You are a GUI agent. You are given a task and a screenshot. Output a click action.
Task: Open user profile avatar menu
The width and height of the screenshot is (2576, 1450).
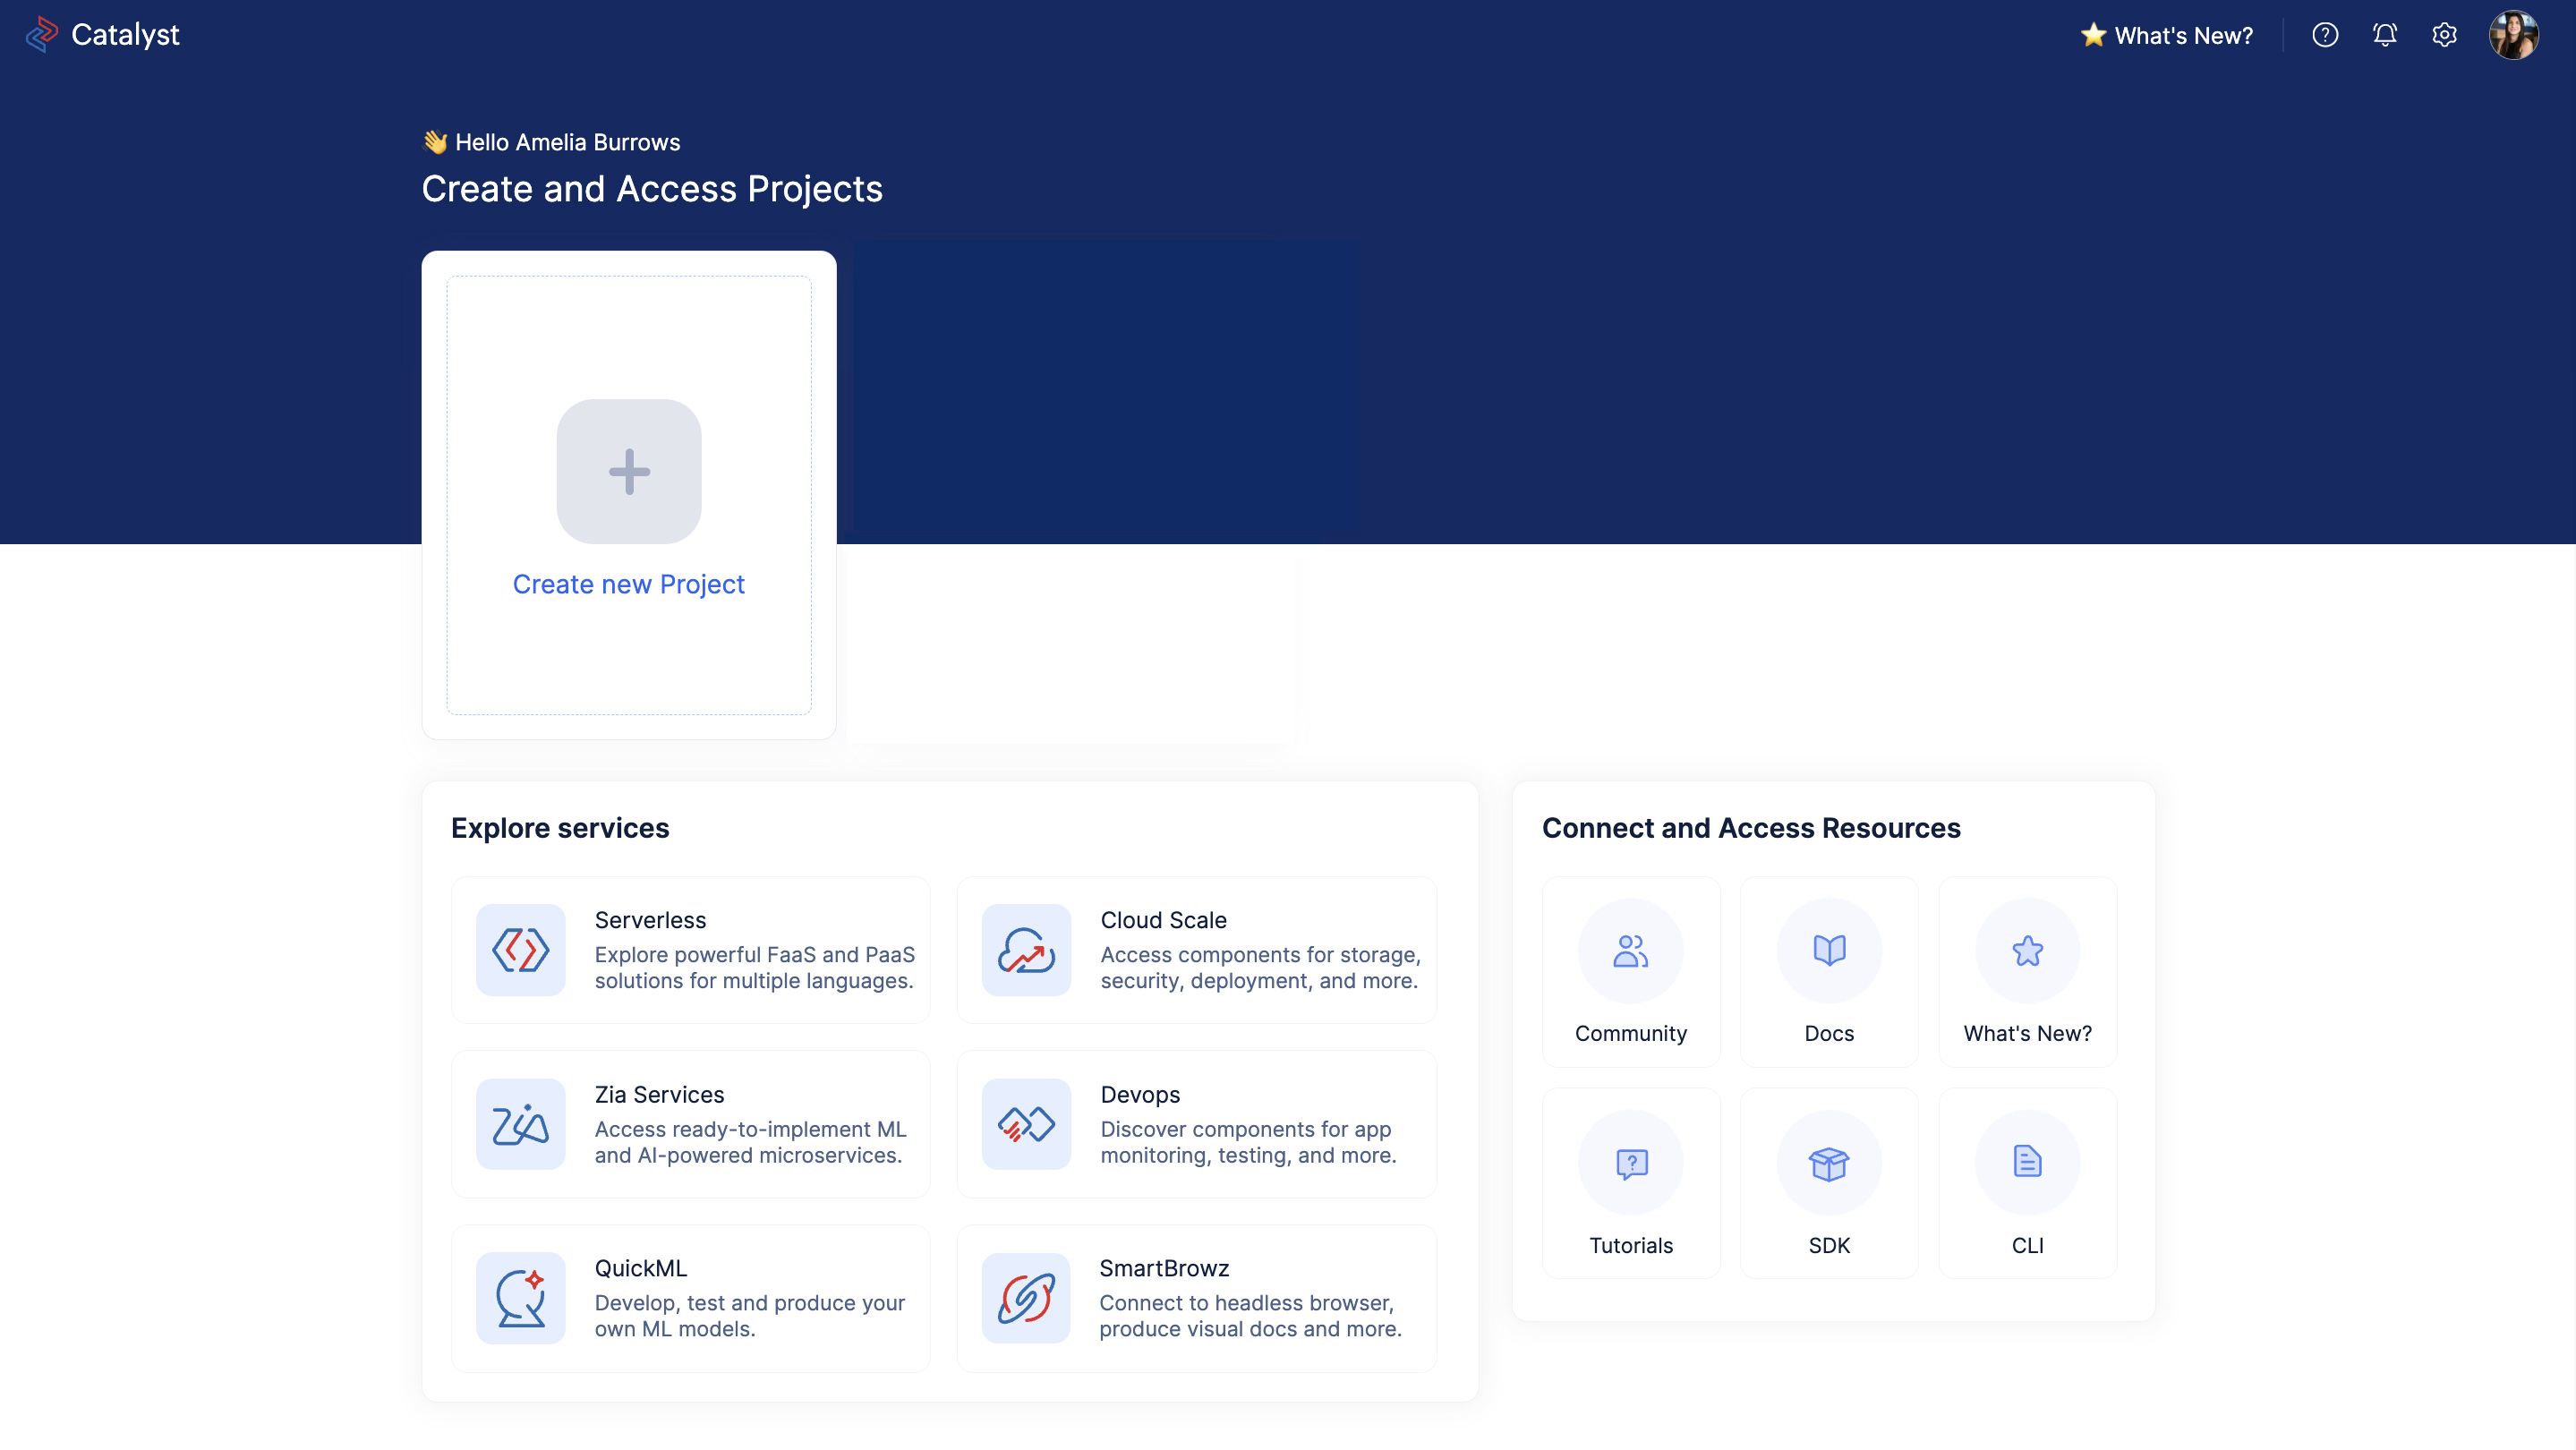[x=2512, y=34]
